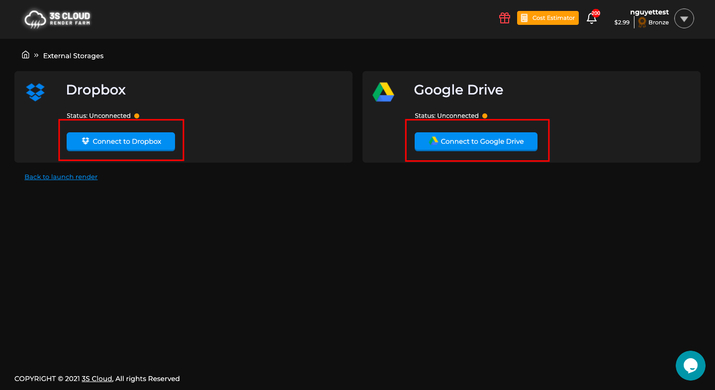The width and height of the screenshot is (715, 390).
Task: Open the 3S Cloud footer link
Action: 97,379
